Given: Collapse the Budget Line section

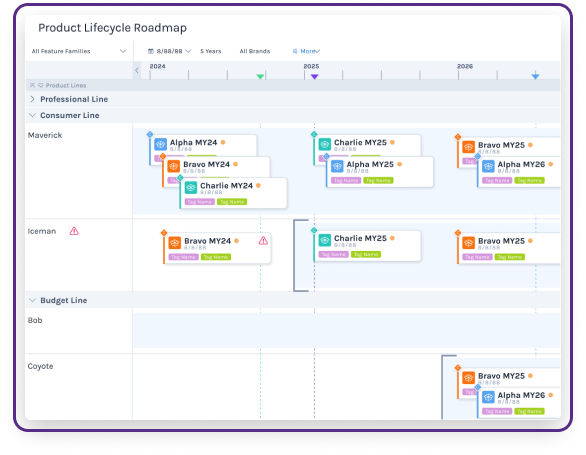Looking at the screenshot, I should click(33, 300).
